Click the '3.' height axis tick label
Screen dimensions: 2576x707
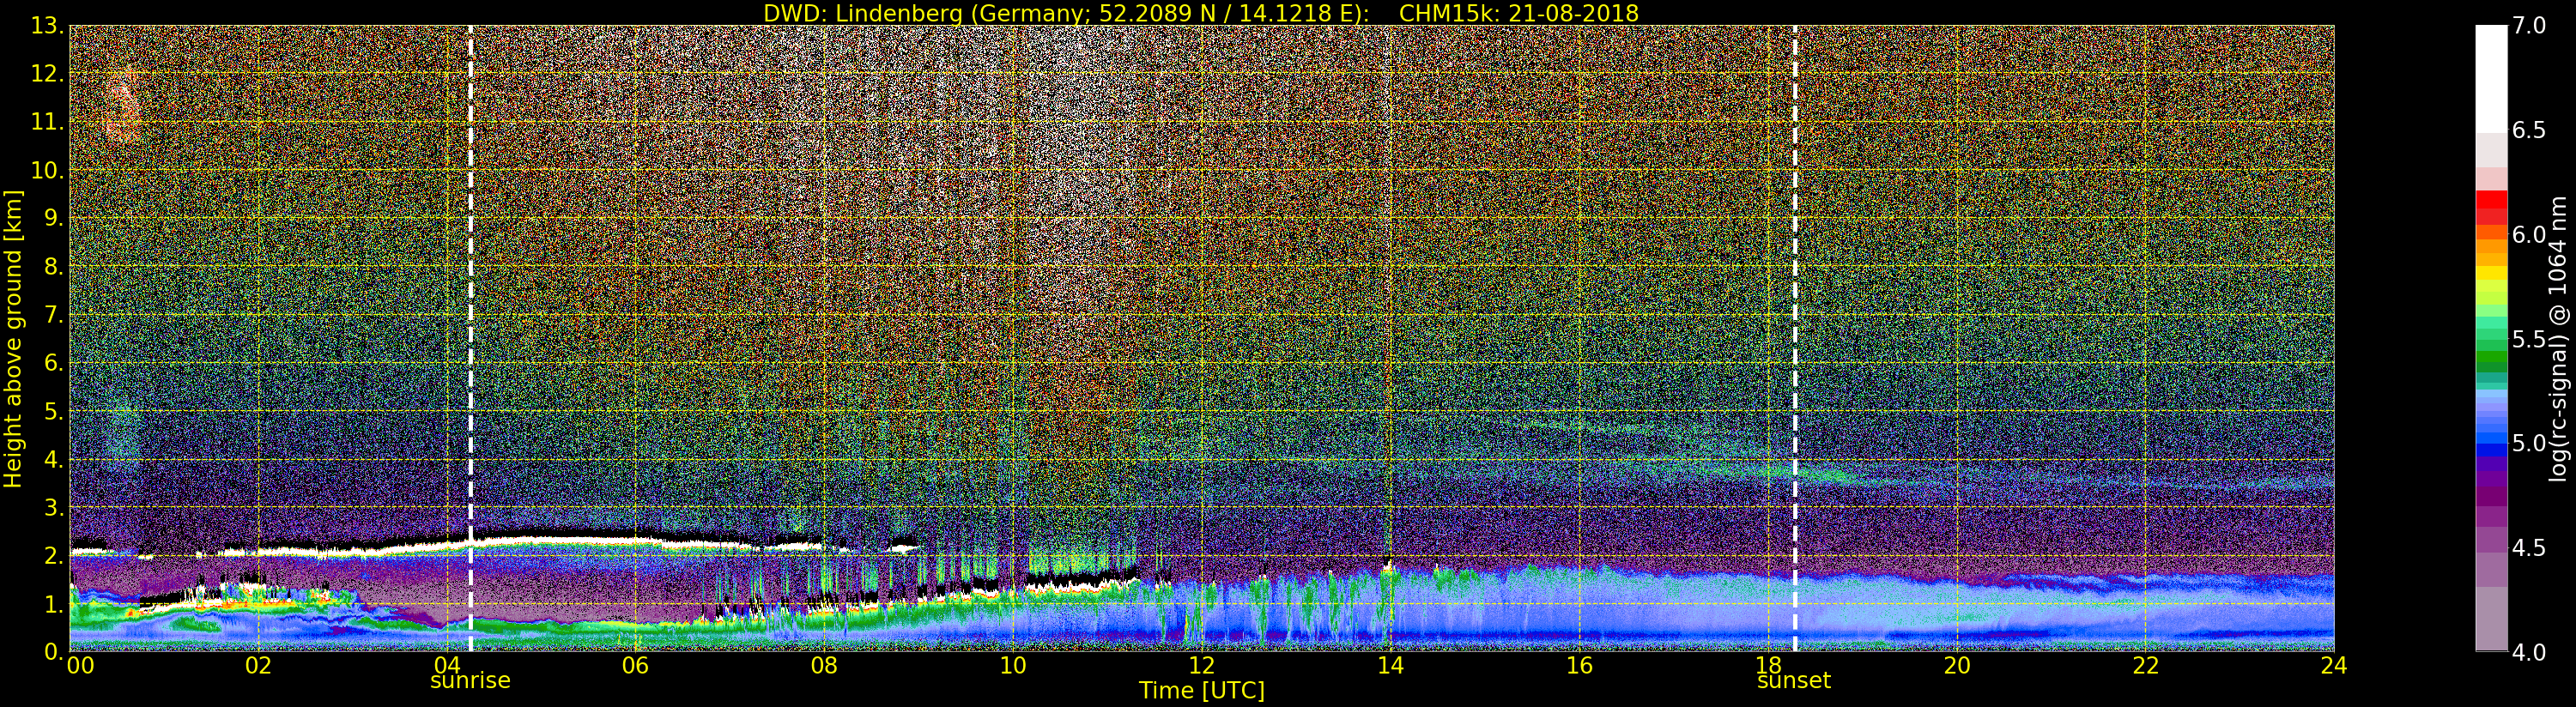pyautogui.click(x=54, y=507)
